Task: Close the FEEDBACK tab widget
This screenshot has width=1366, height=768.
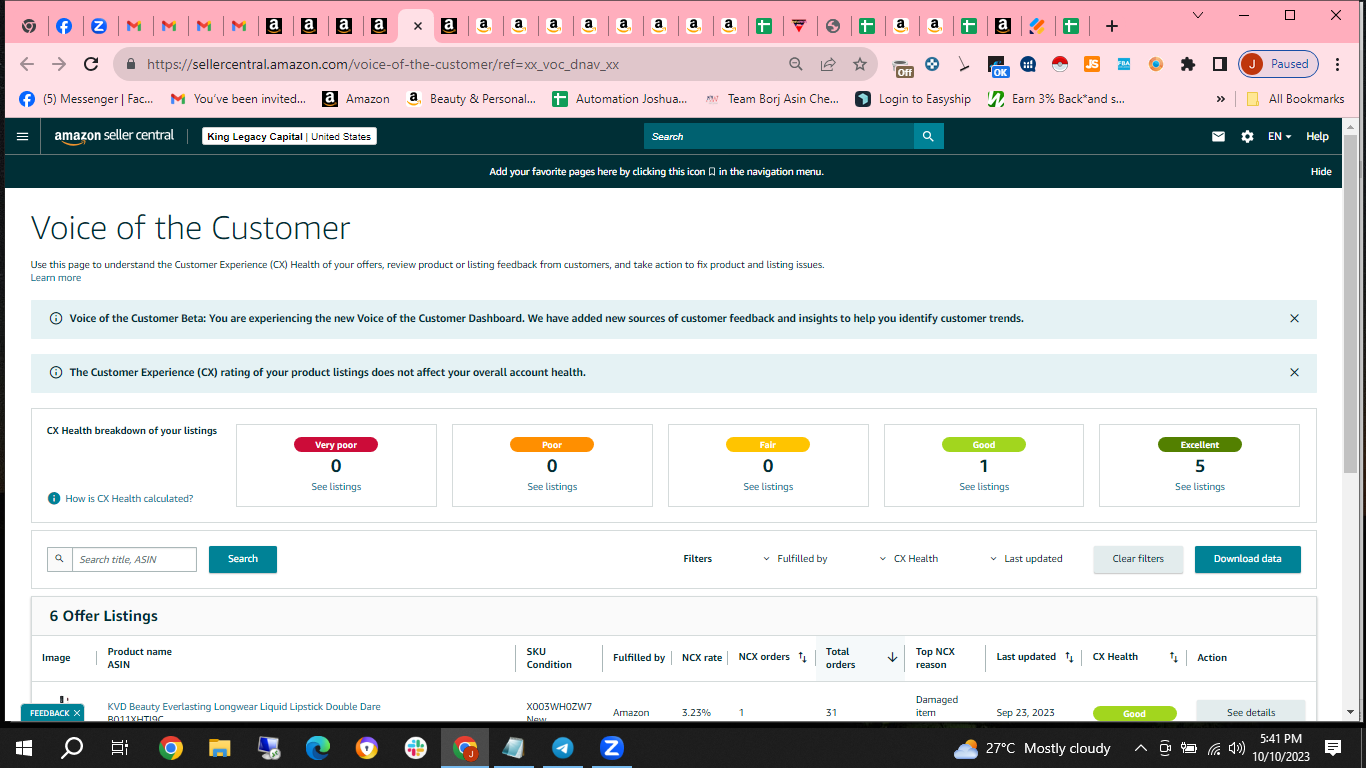Action: coord(77,713)
